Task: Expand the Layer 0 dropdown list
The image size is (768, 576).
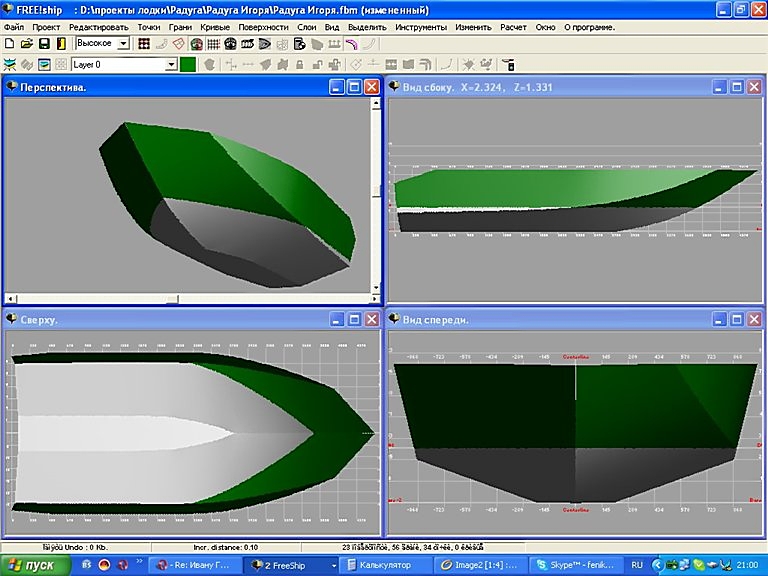Action: tap(171, 64)
